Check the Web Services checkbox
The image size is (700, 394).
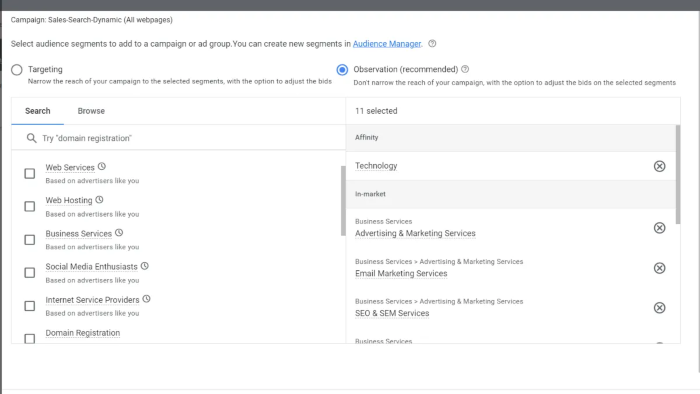coord(29,173)
